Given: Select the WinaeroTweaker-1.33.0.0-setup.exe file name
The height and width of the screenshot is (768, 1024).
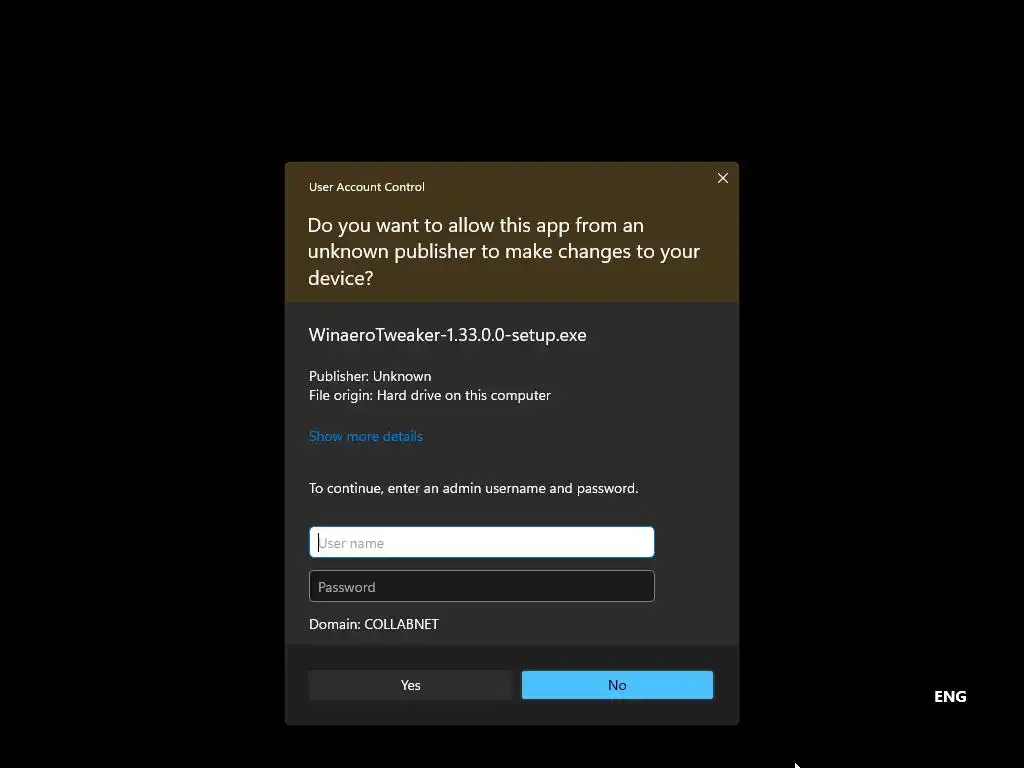Looking at the screenshot, I should pyautogui.click(x=447, y=335).
